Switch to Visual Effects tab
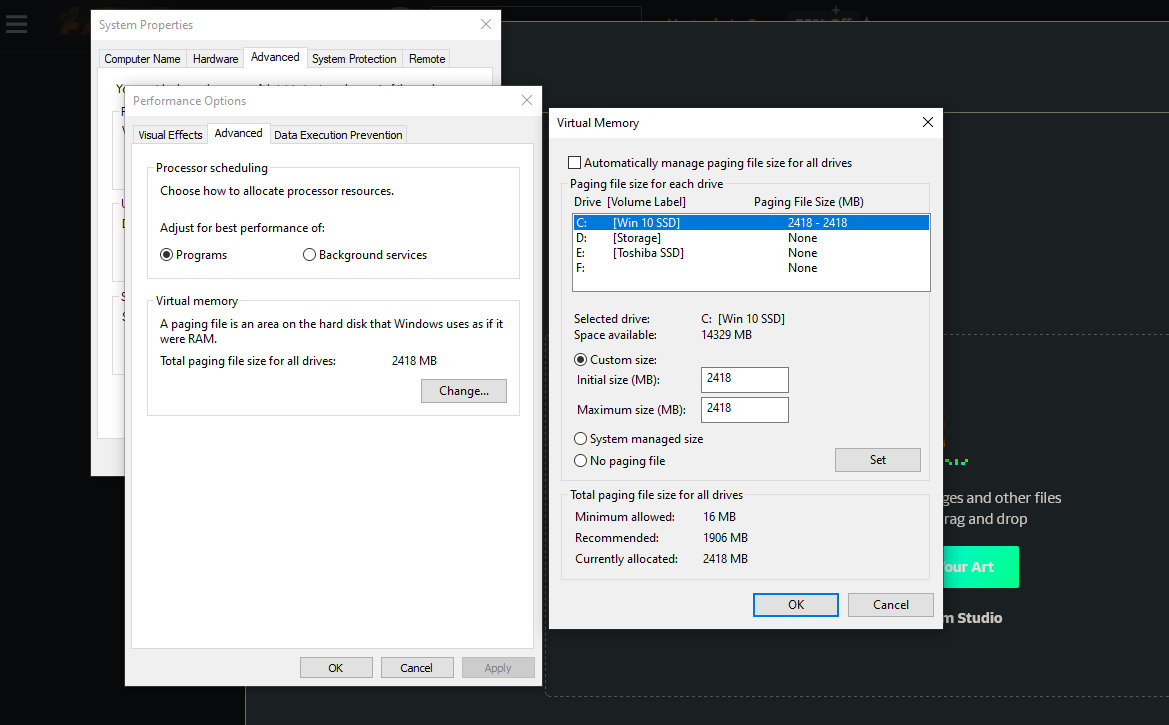1169x725 pixels. [170, 135]
